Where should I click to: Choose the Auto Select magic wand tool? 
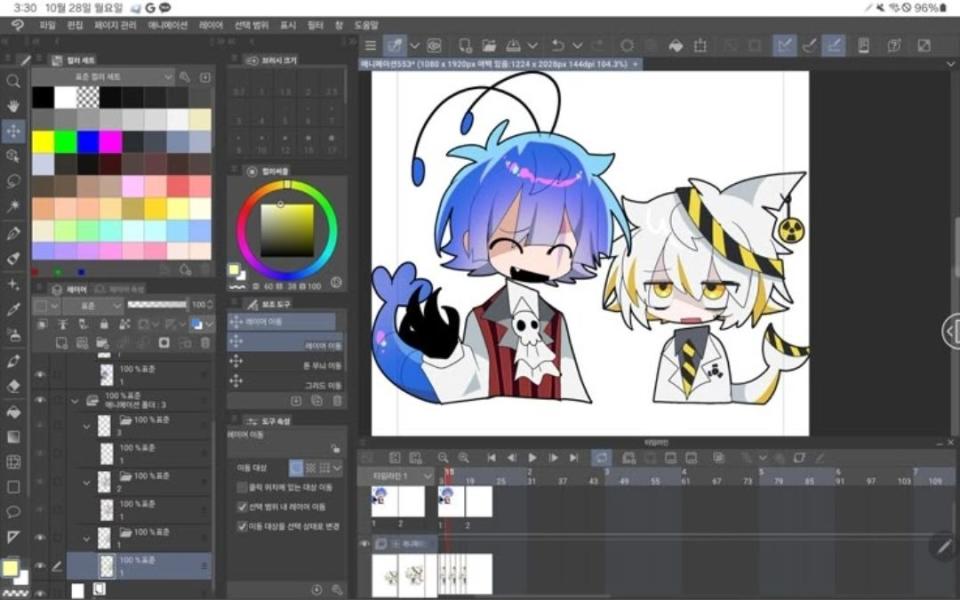click(x=13, y=206)
